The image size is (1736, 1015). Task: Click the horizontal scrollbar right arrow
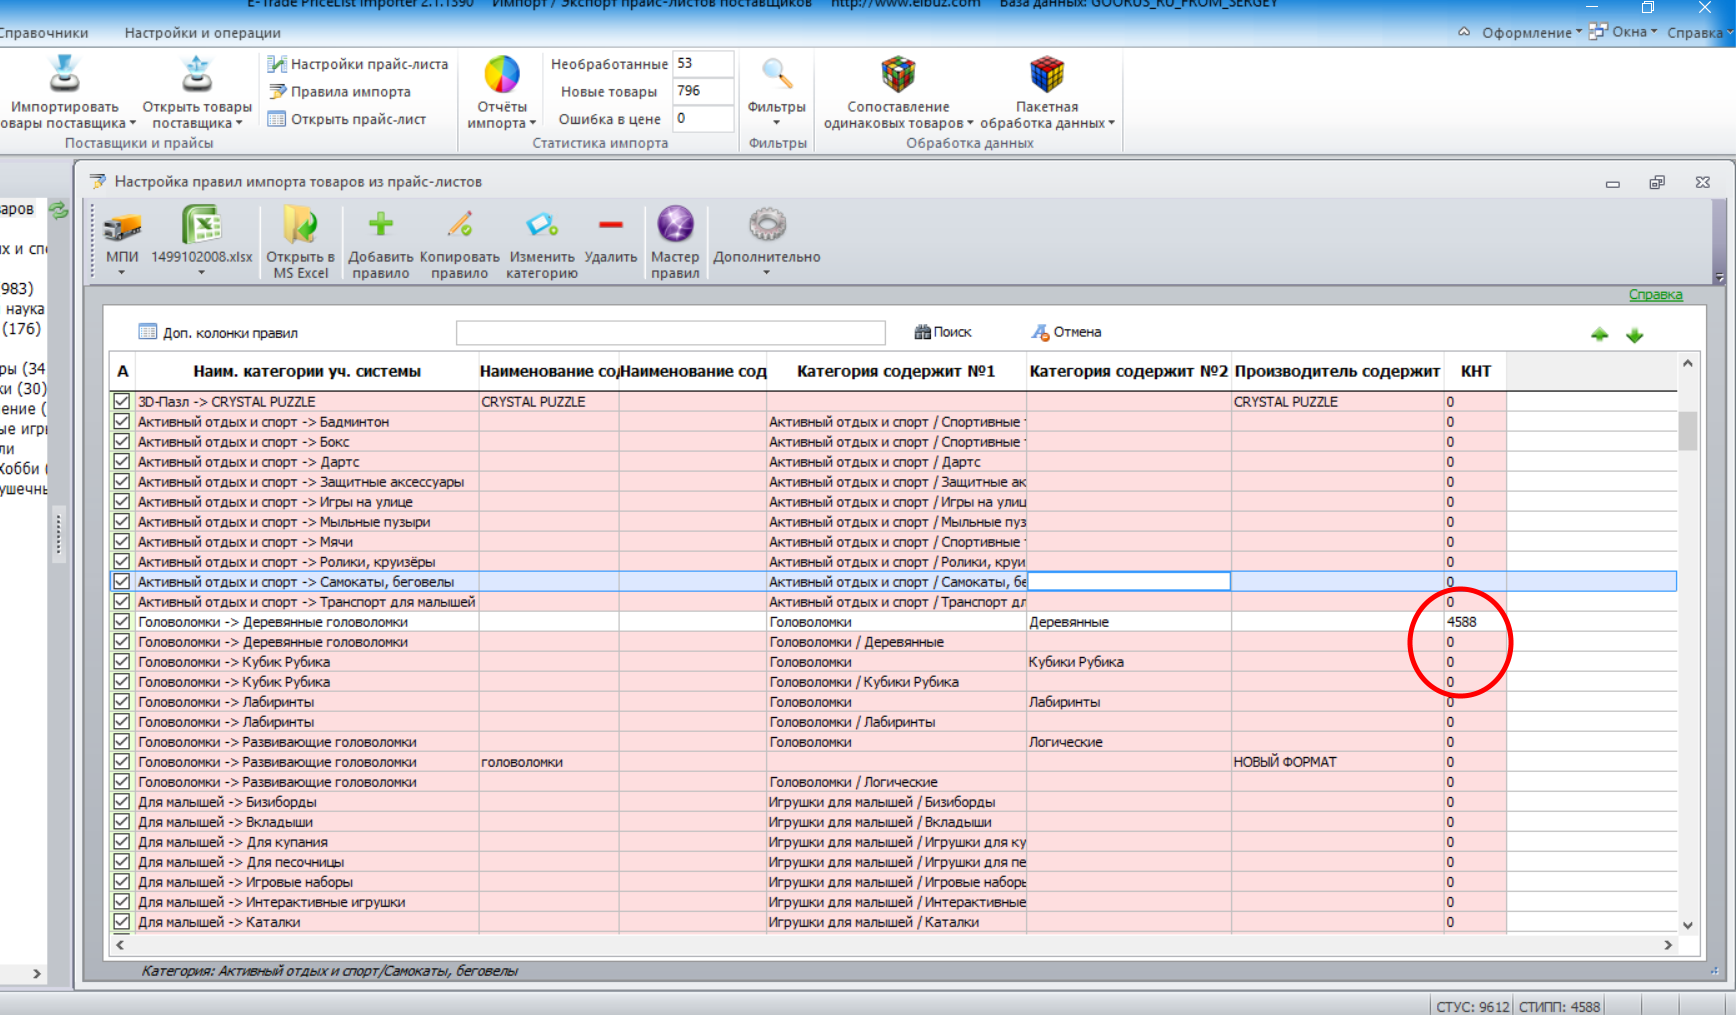1667,944
